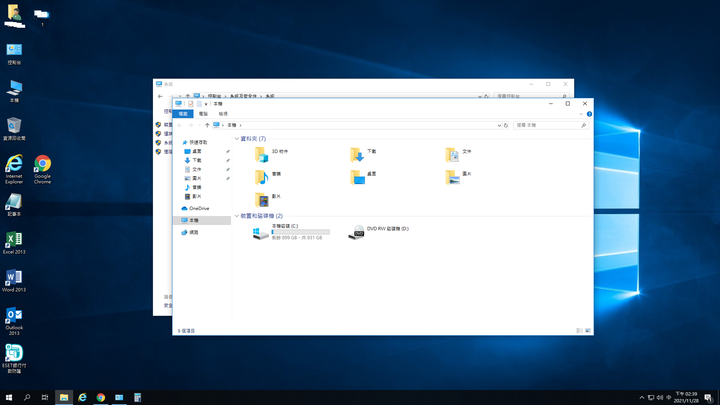Switch to details view in status bar
The image size is (720, 405).
tap(579, 331)
